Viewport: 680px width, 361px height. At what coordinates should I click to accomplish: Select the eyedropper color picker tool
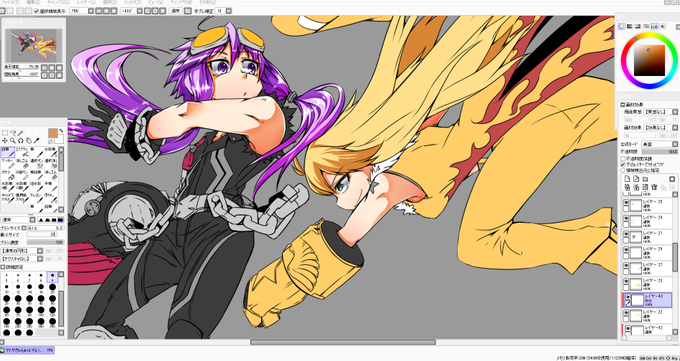point(36,141)
